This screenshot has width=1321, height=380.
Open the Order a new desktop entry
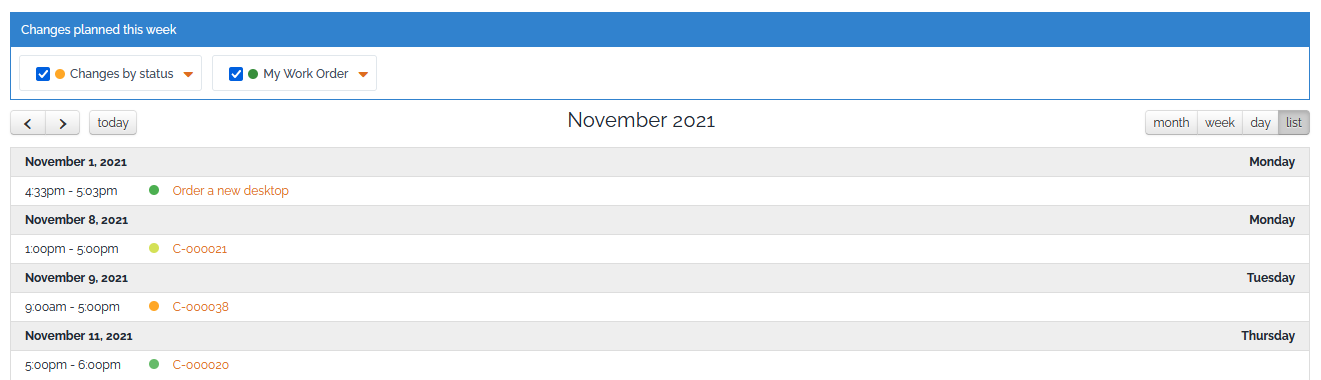231,190
